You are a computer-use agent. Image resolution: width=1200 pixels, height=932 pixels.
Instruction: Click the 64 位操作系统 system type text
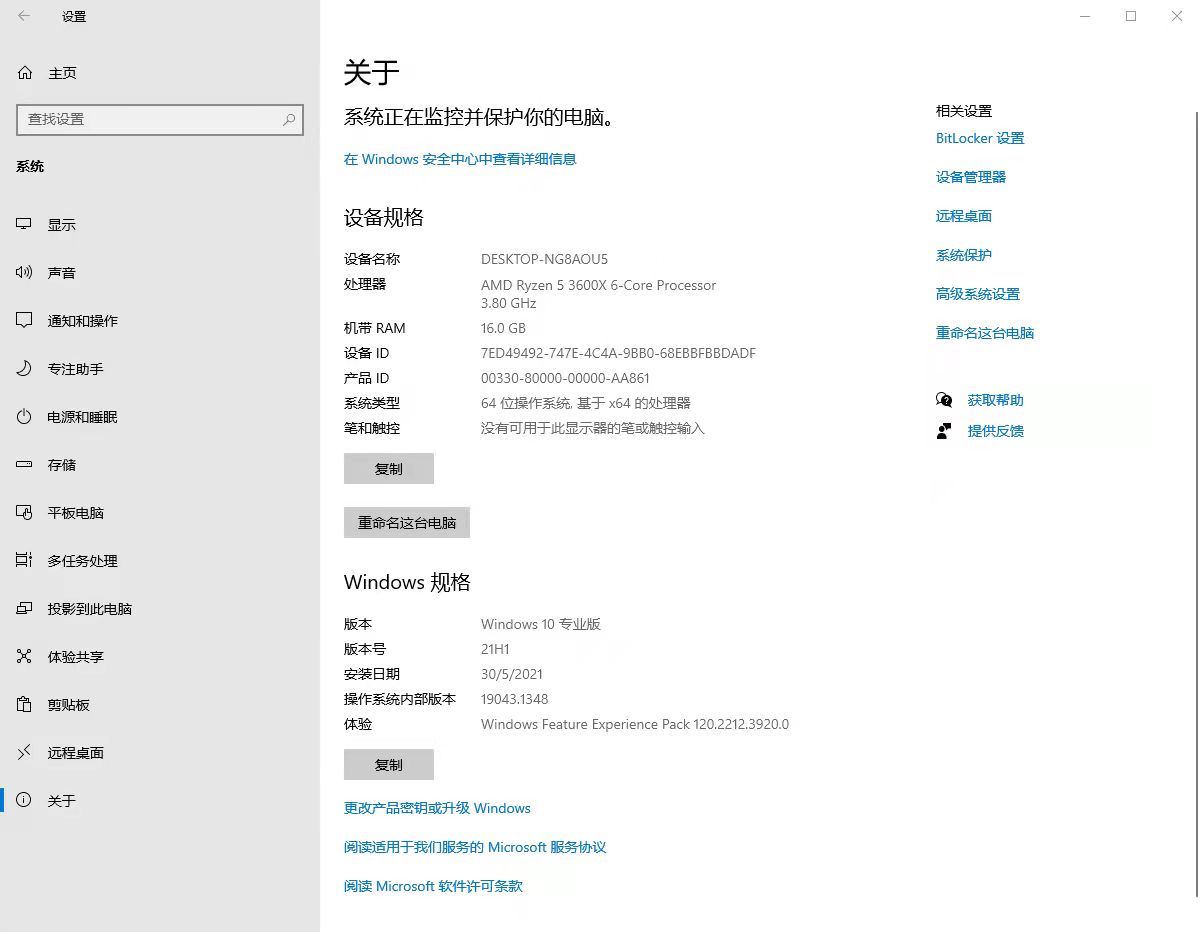click(586, 403)
